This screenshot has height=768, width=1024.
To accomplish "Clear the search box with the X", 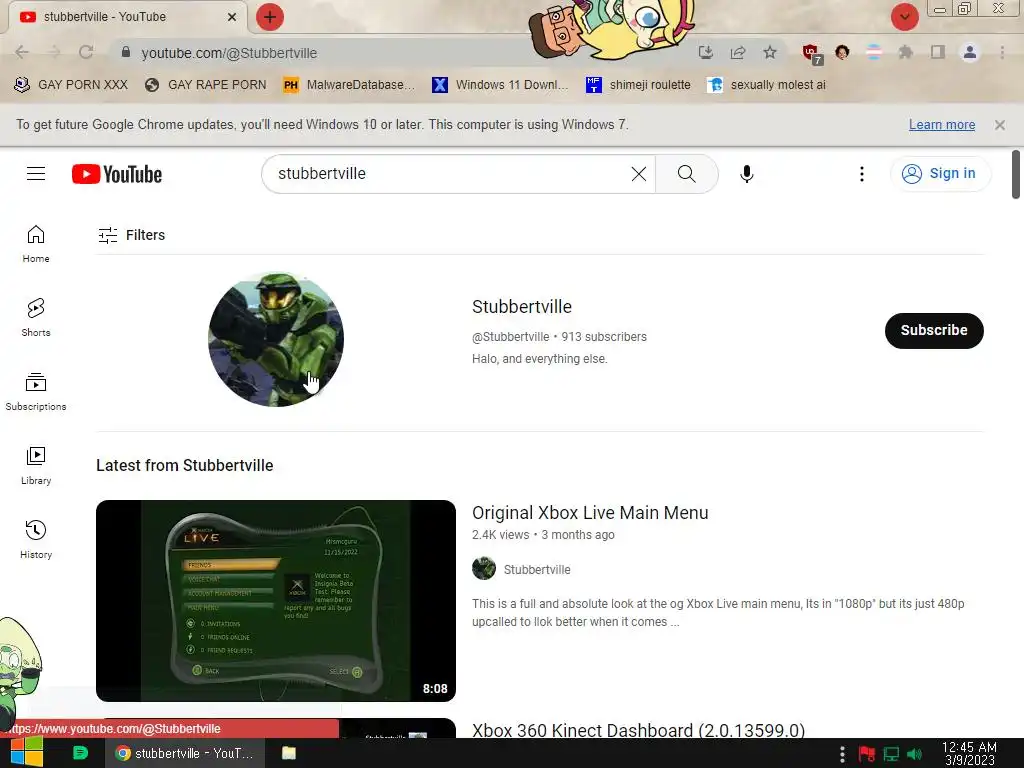I will [639, 174].
